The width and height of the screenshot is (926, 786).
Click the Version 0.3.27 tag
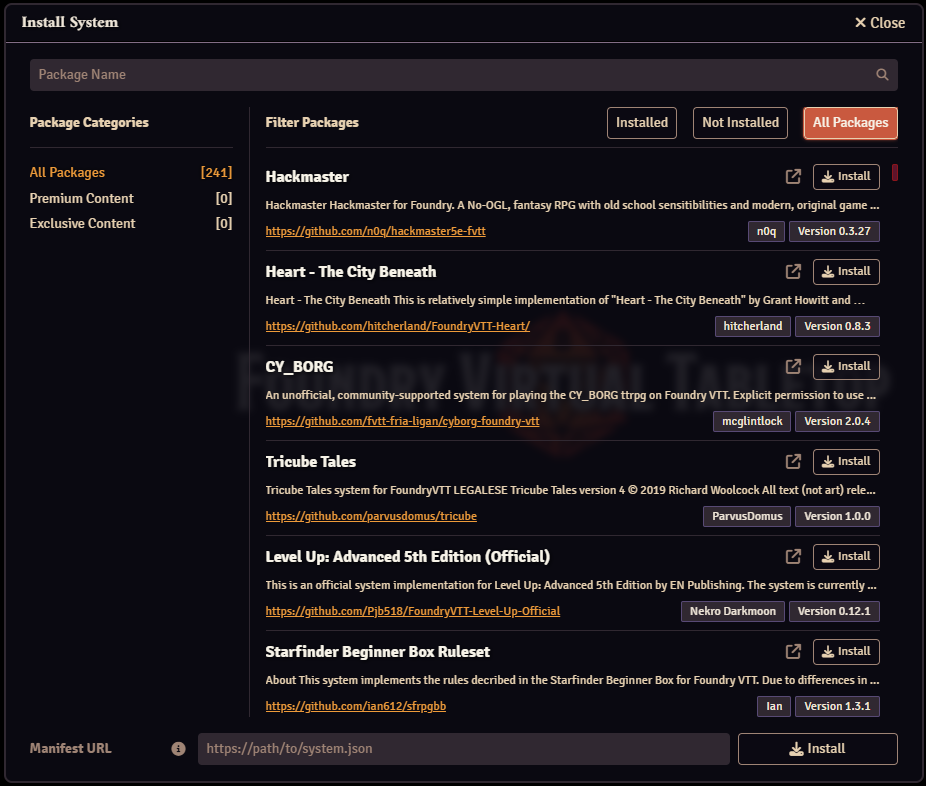coord(834,231)
